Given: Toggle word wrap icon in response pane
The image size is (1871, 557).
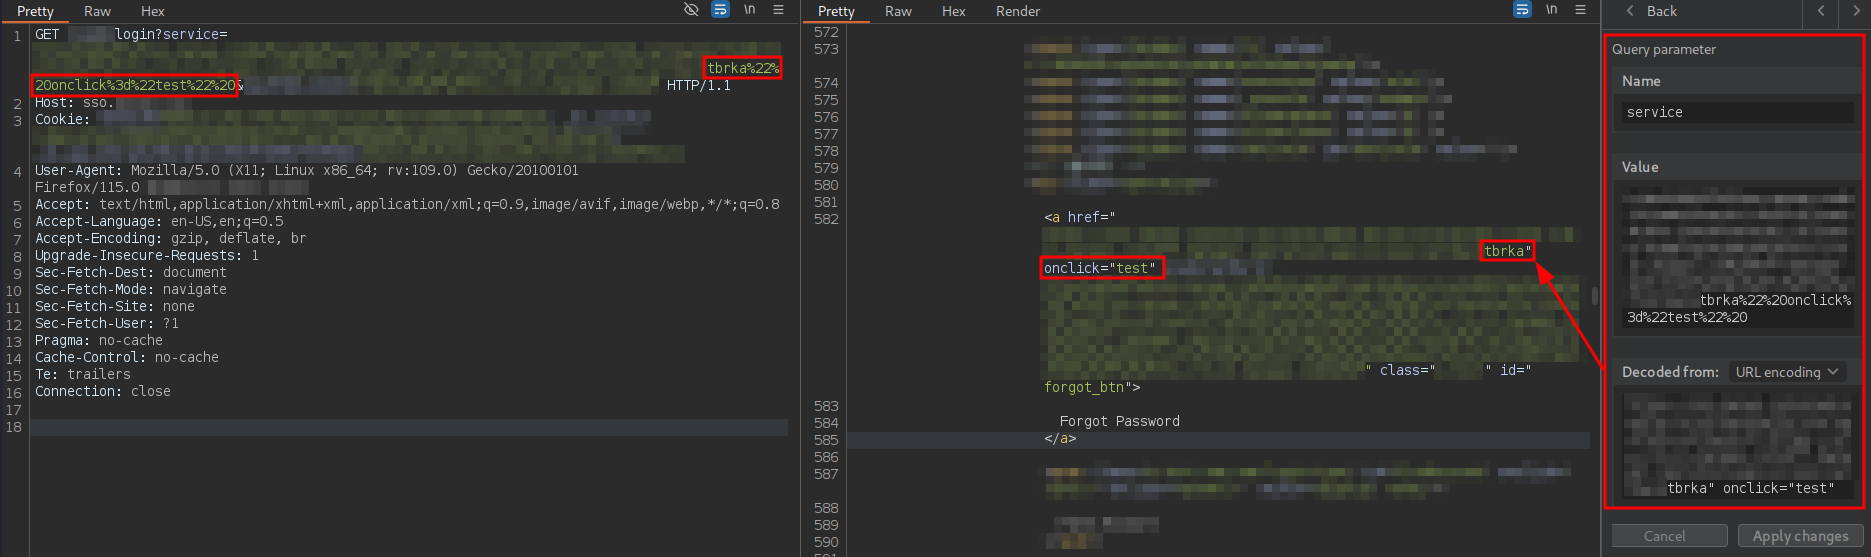Looking at the screenshot, I should click(1522, 10).
